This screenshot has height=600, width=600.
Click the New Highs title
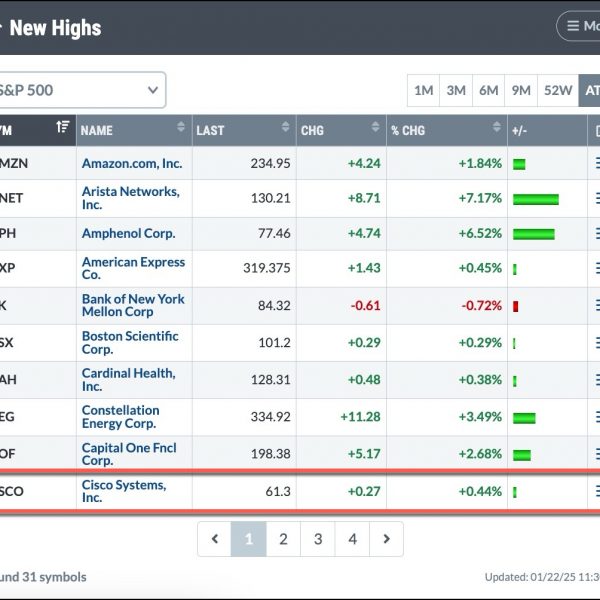pos(55,28)
